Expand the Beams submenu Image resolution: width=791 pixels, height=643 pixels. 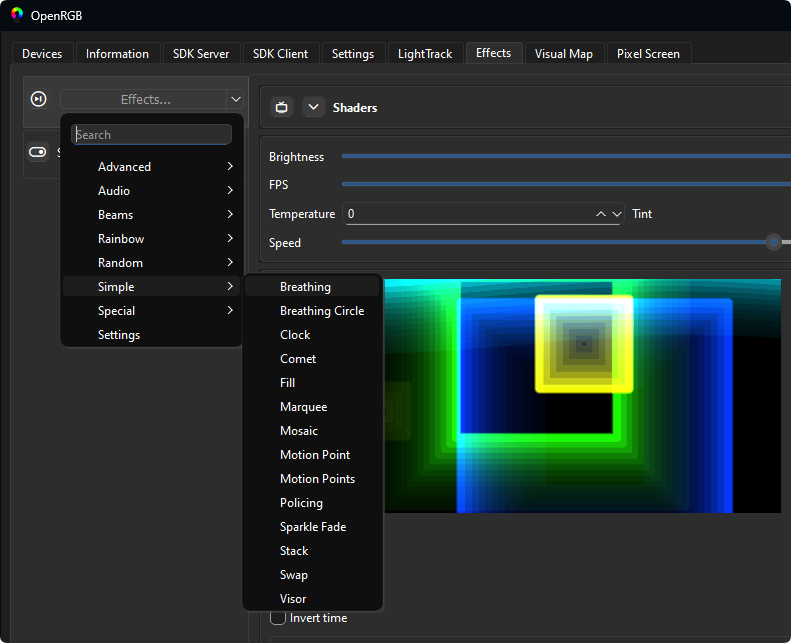(x=152, y=215)
